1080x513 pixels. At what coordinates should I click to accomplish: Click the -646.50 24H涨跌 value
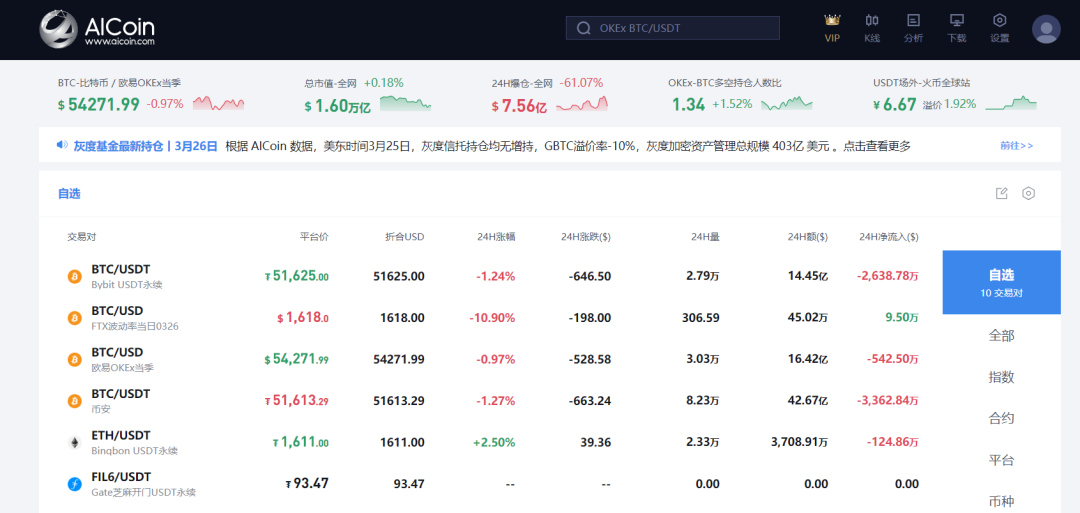590,276
